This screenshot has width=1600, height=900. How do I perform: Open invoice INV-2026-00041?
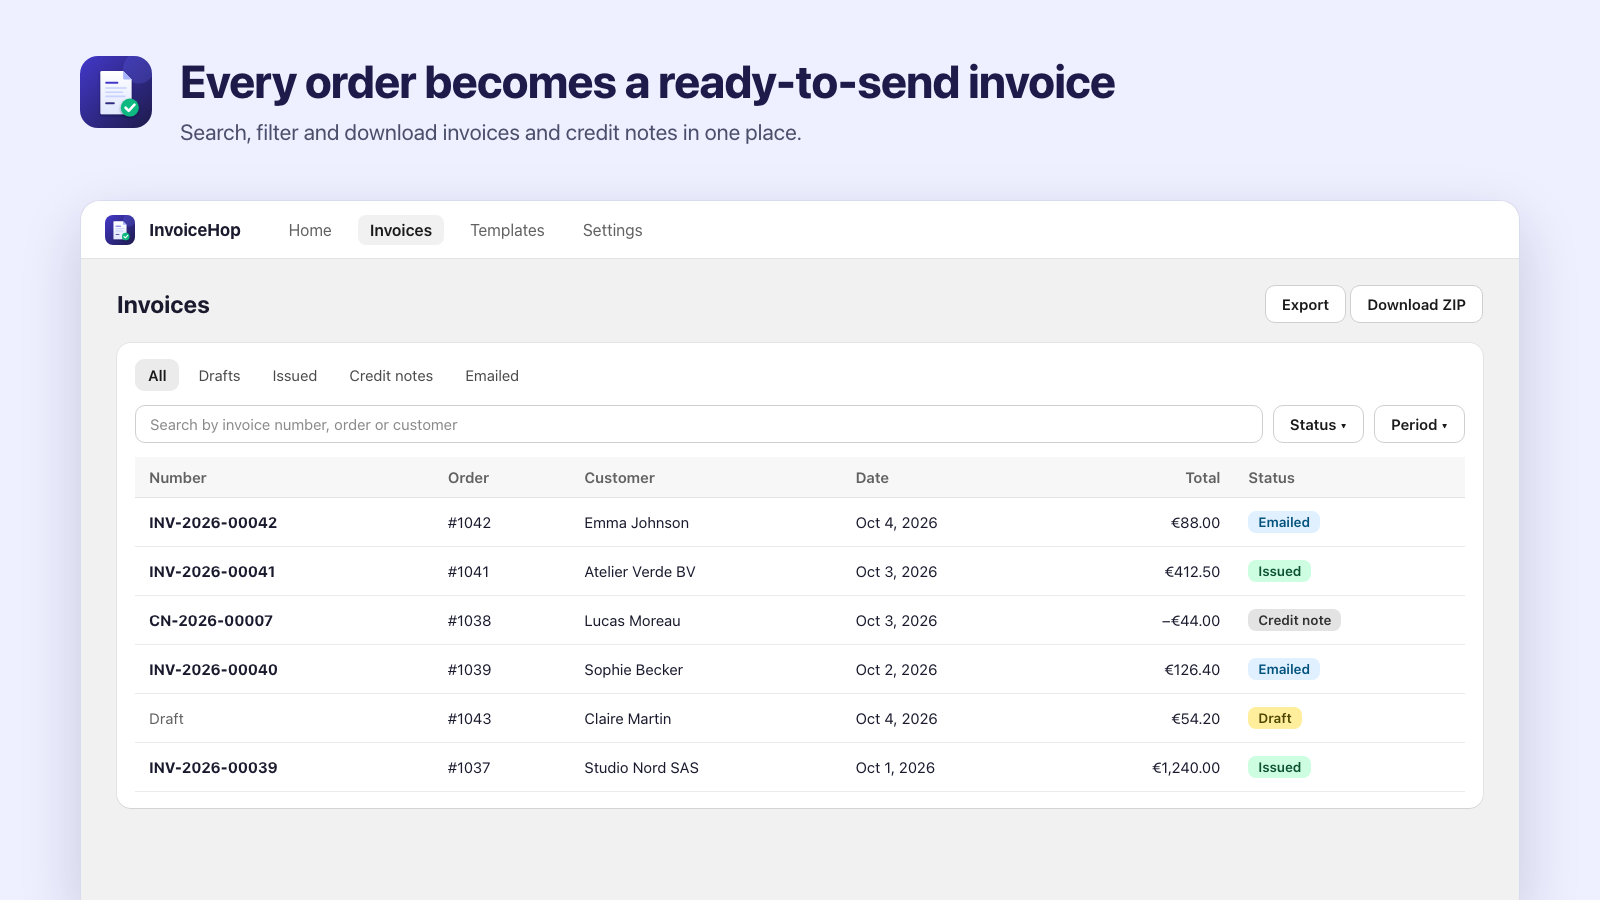[212, 572]
